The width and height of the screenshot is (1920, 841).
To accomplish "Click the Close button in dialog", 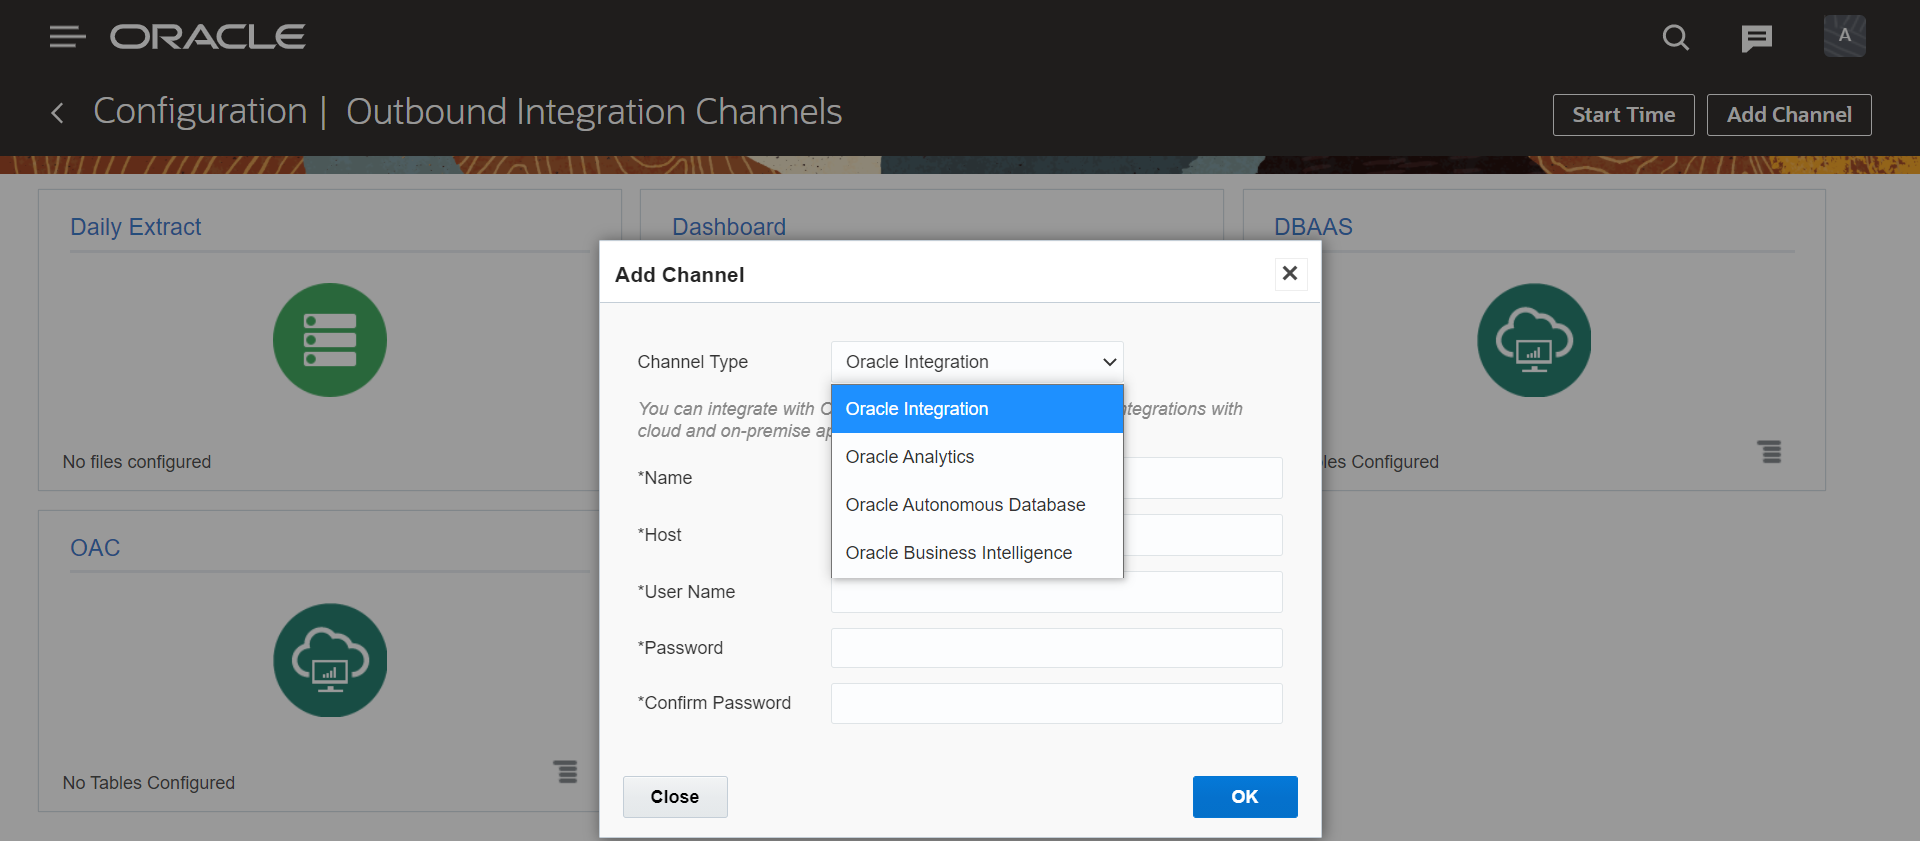I will [675, 797].
